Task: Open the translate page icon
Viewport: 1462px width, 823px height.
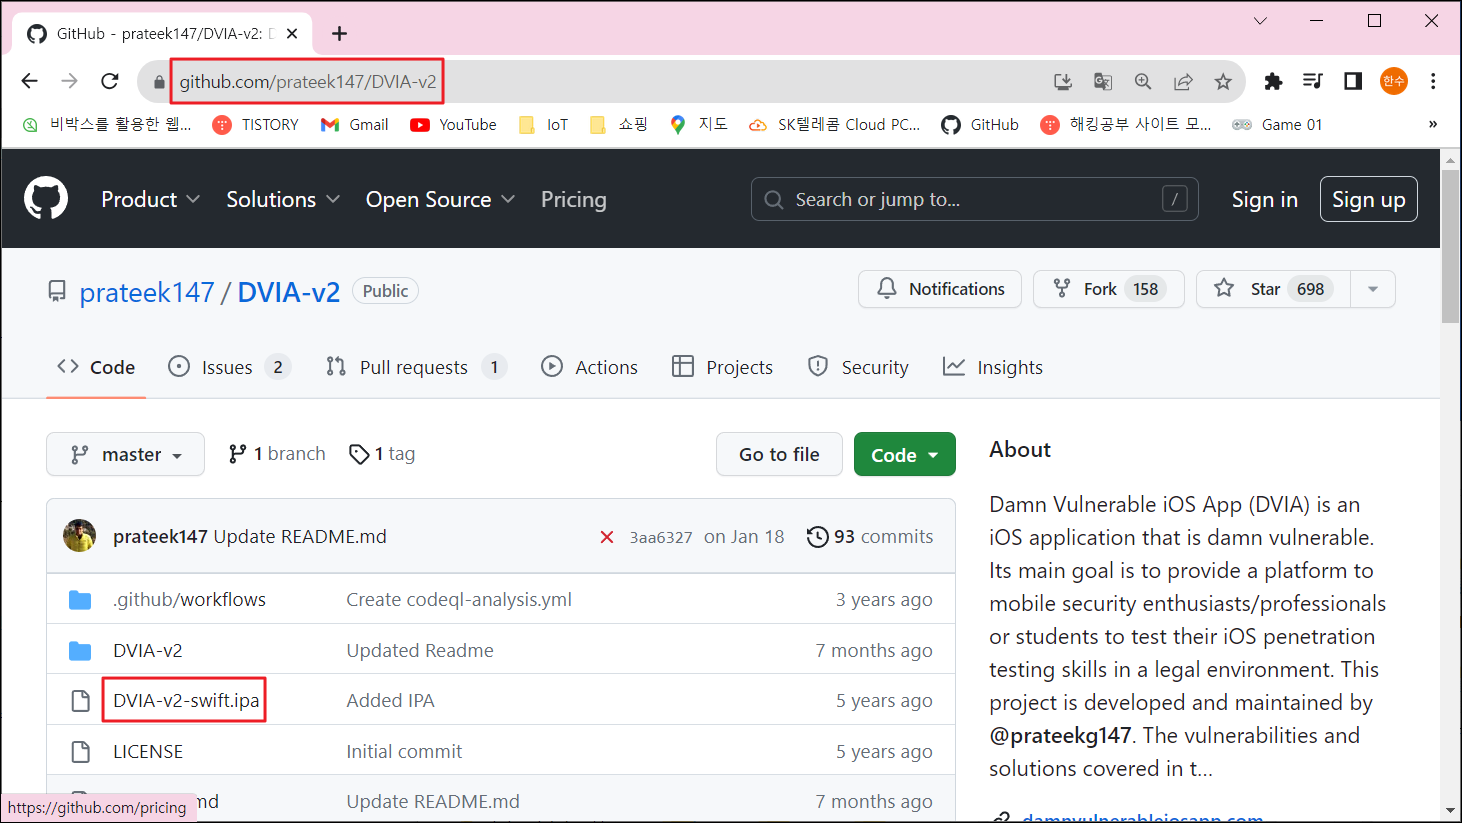Action: coord(1103,82)
